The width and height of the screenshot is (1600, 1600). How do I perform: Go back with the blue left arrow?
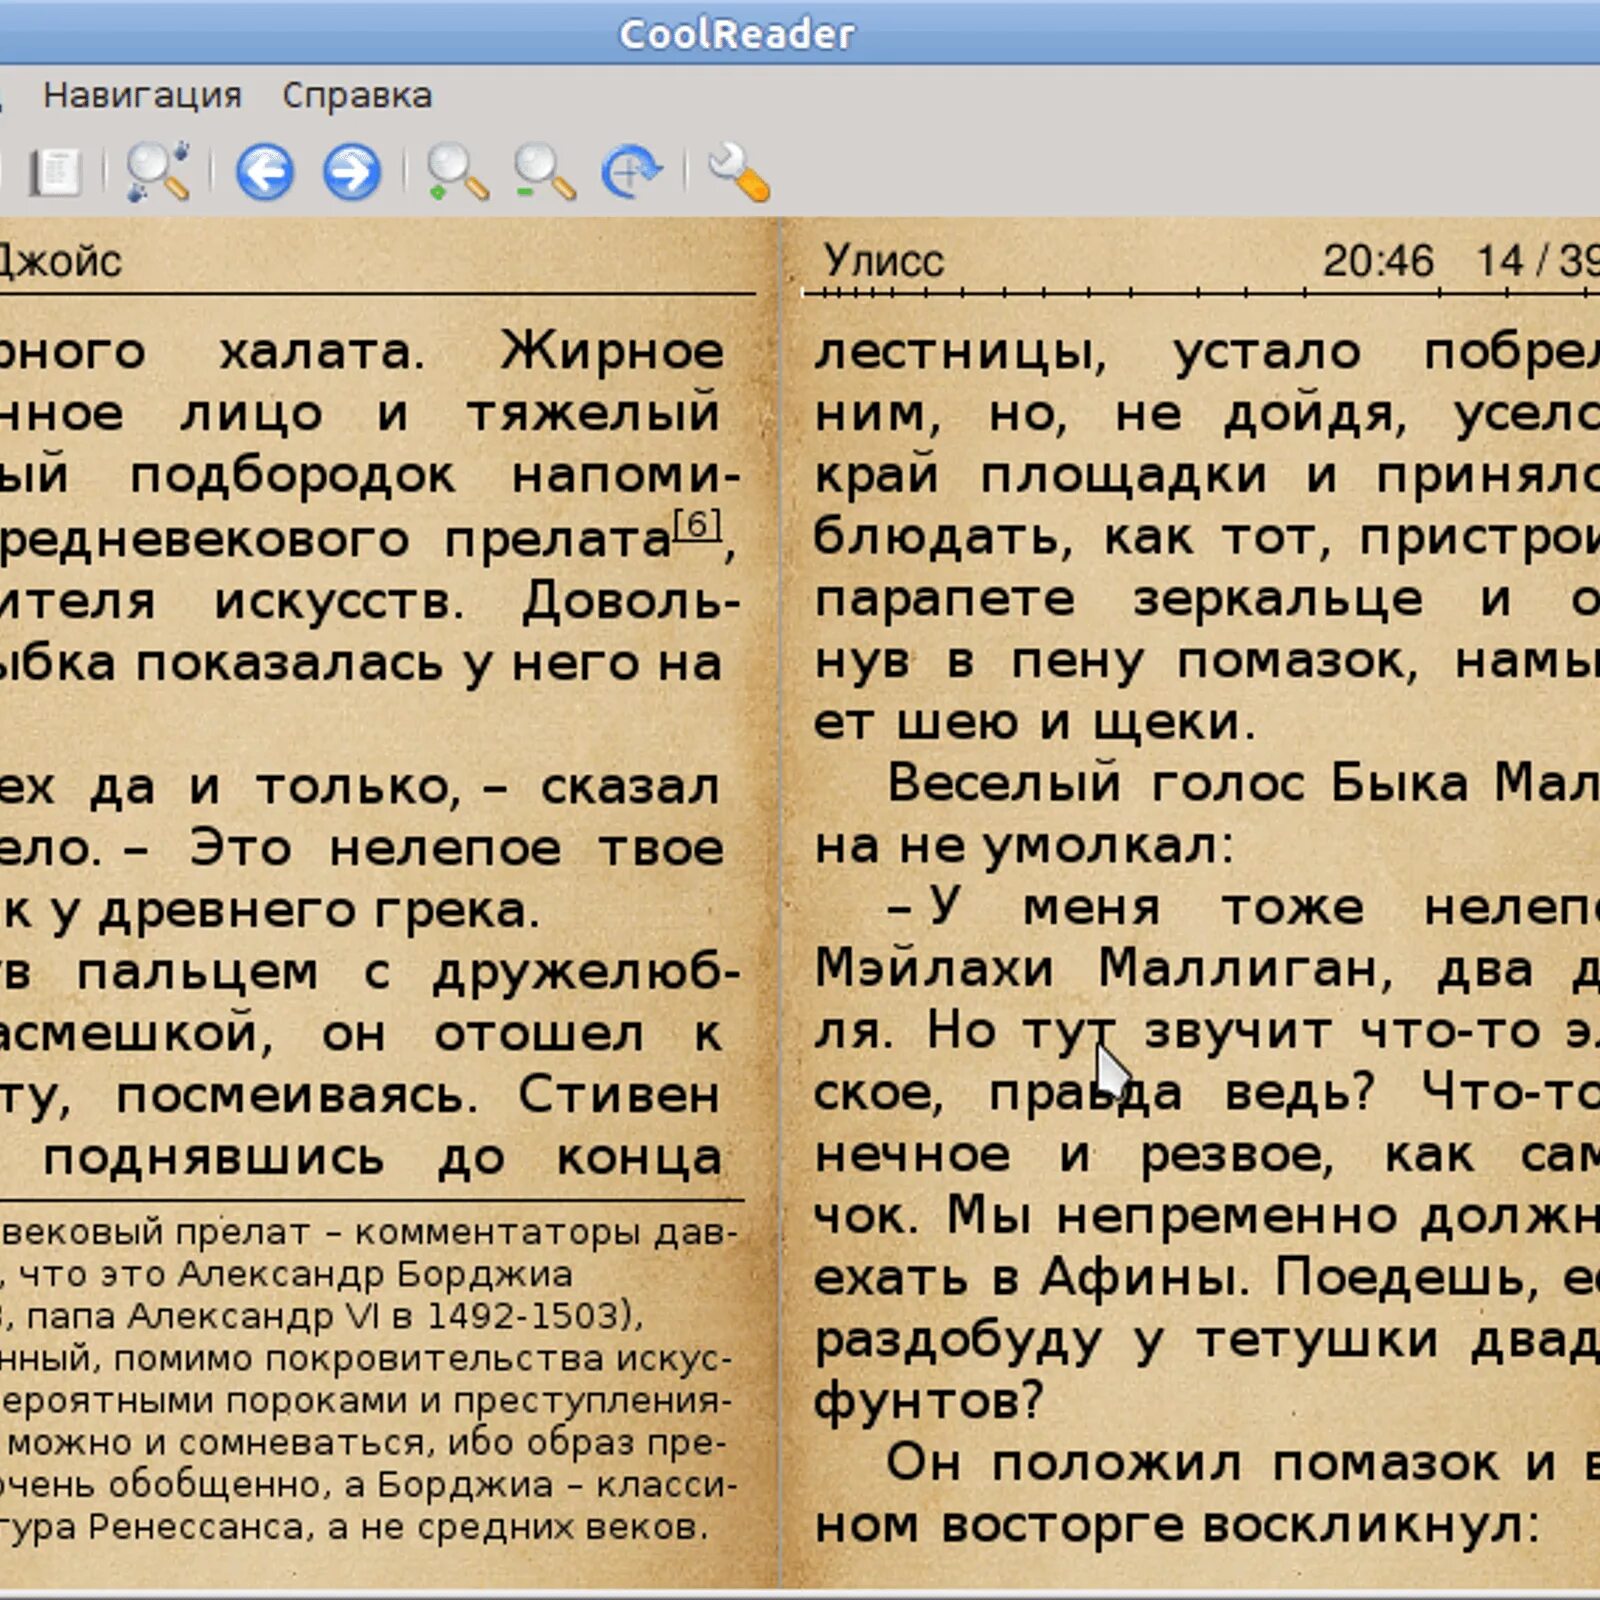[x=264, y=172]
